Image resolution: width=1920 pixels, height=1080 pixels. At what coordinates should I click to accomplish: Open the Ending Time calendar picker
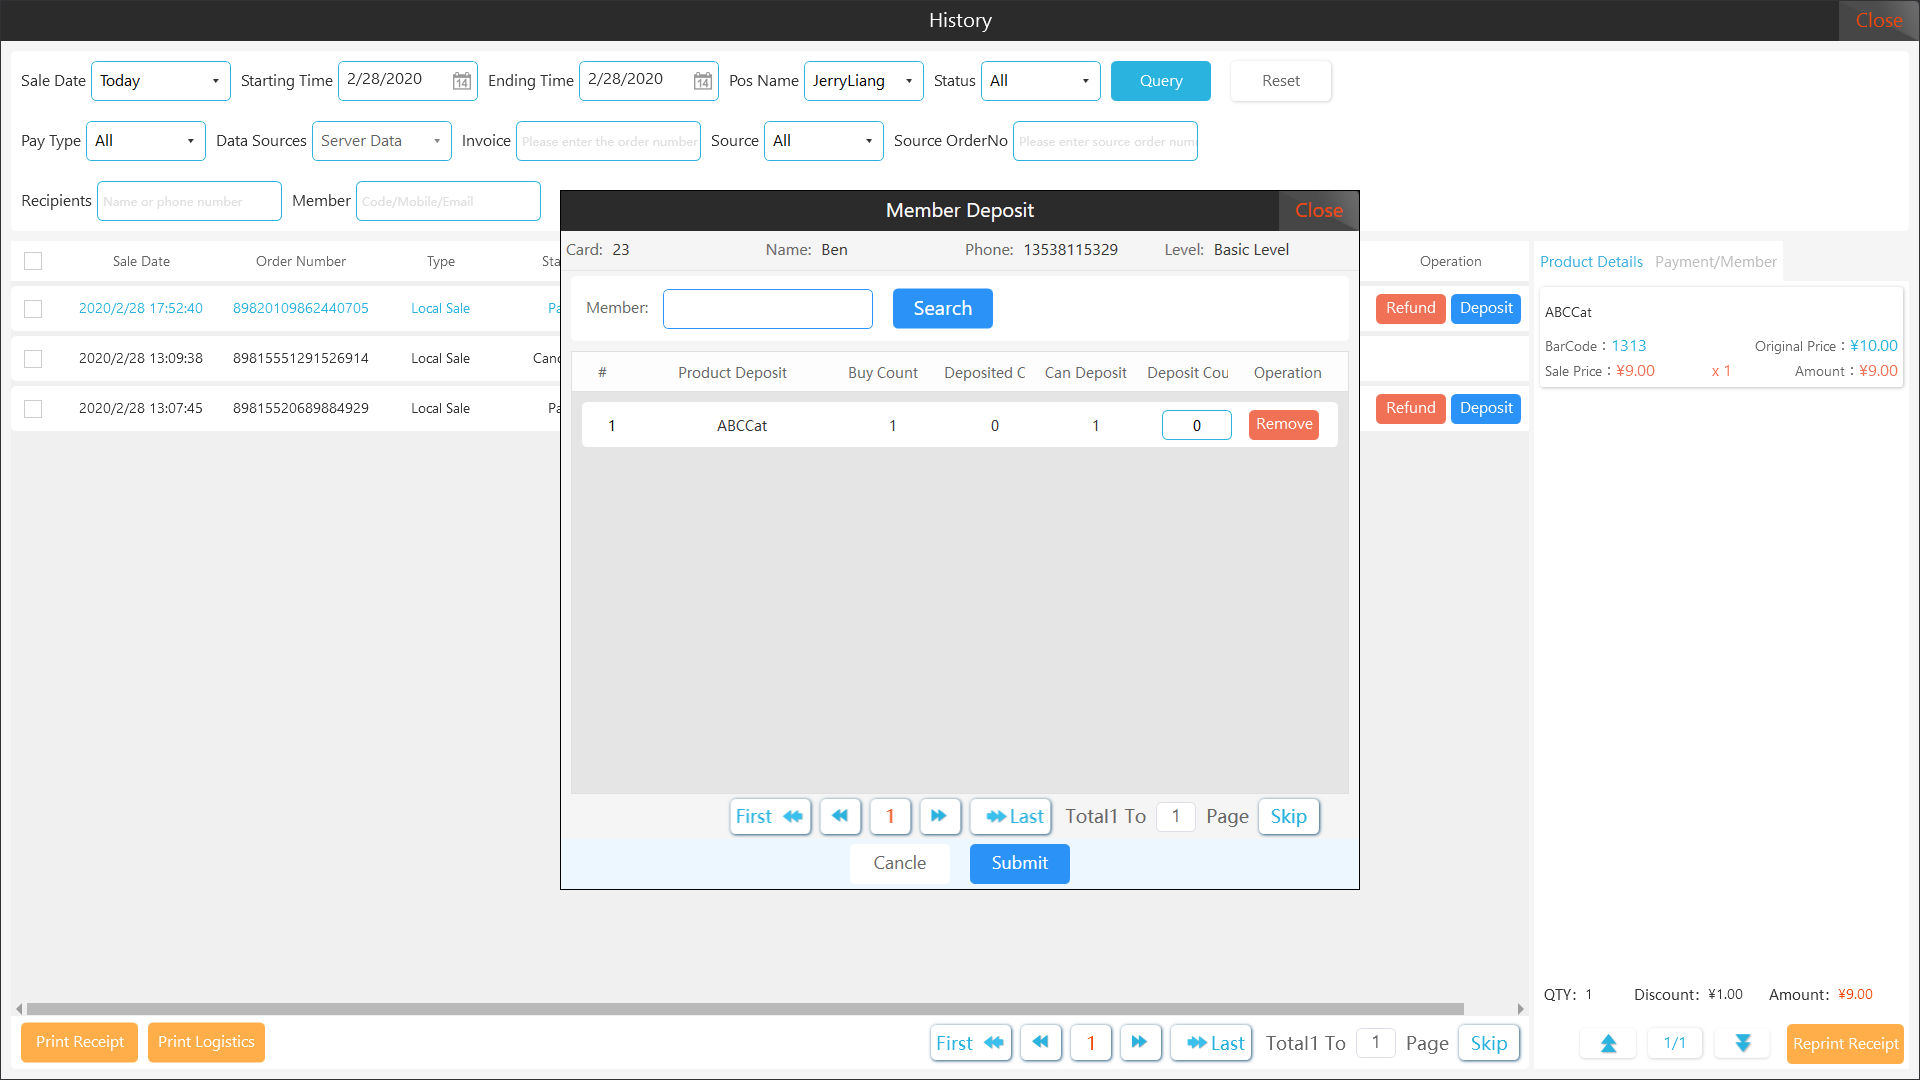[x=703, y=81]
